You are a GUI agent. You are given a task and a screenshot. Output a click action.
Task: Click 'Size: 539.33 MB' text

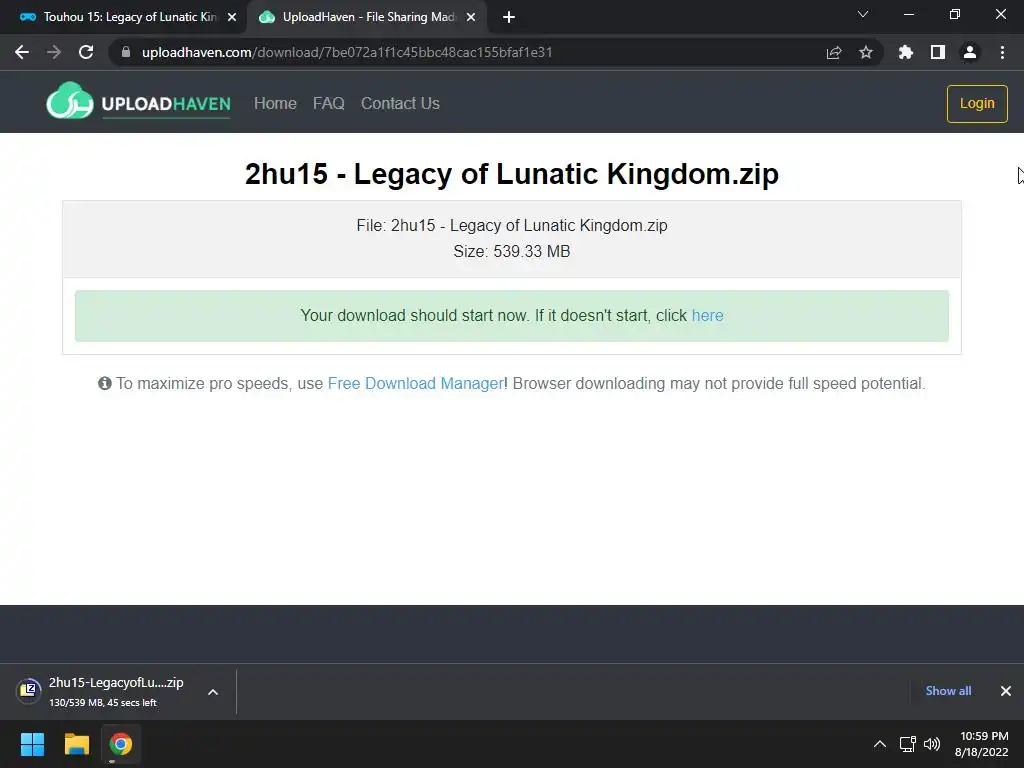(x=511, y=251)
